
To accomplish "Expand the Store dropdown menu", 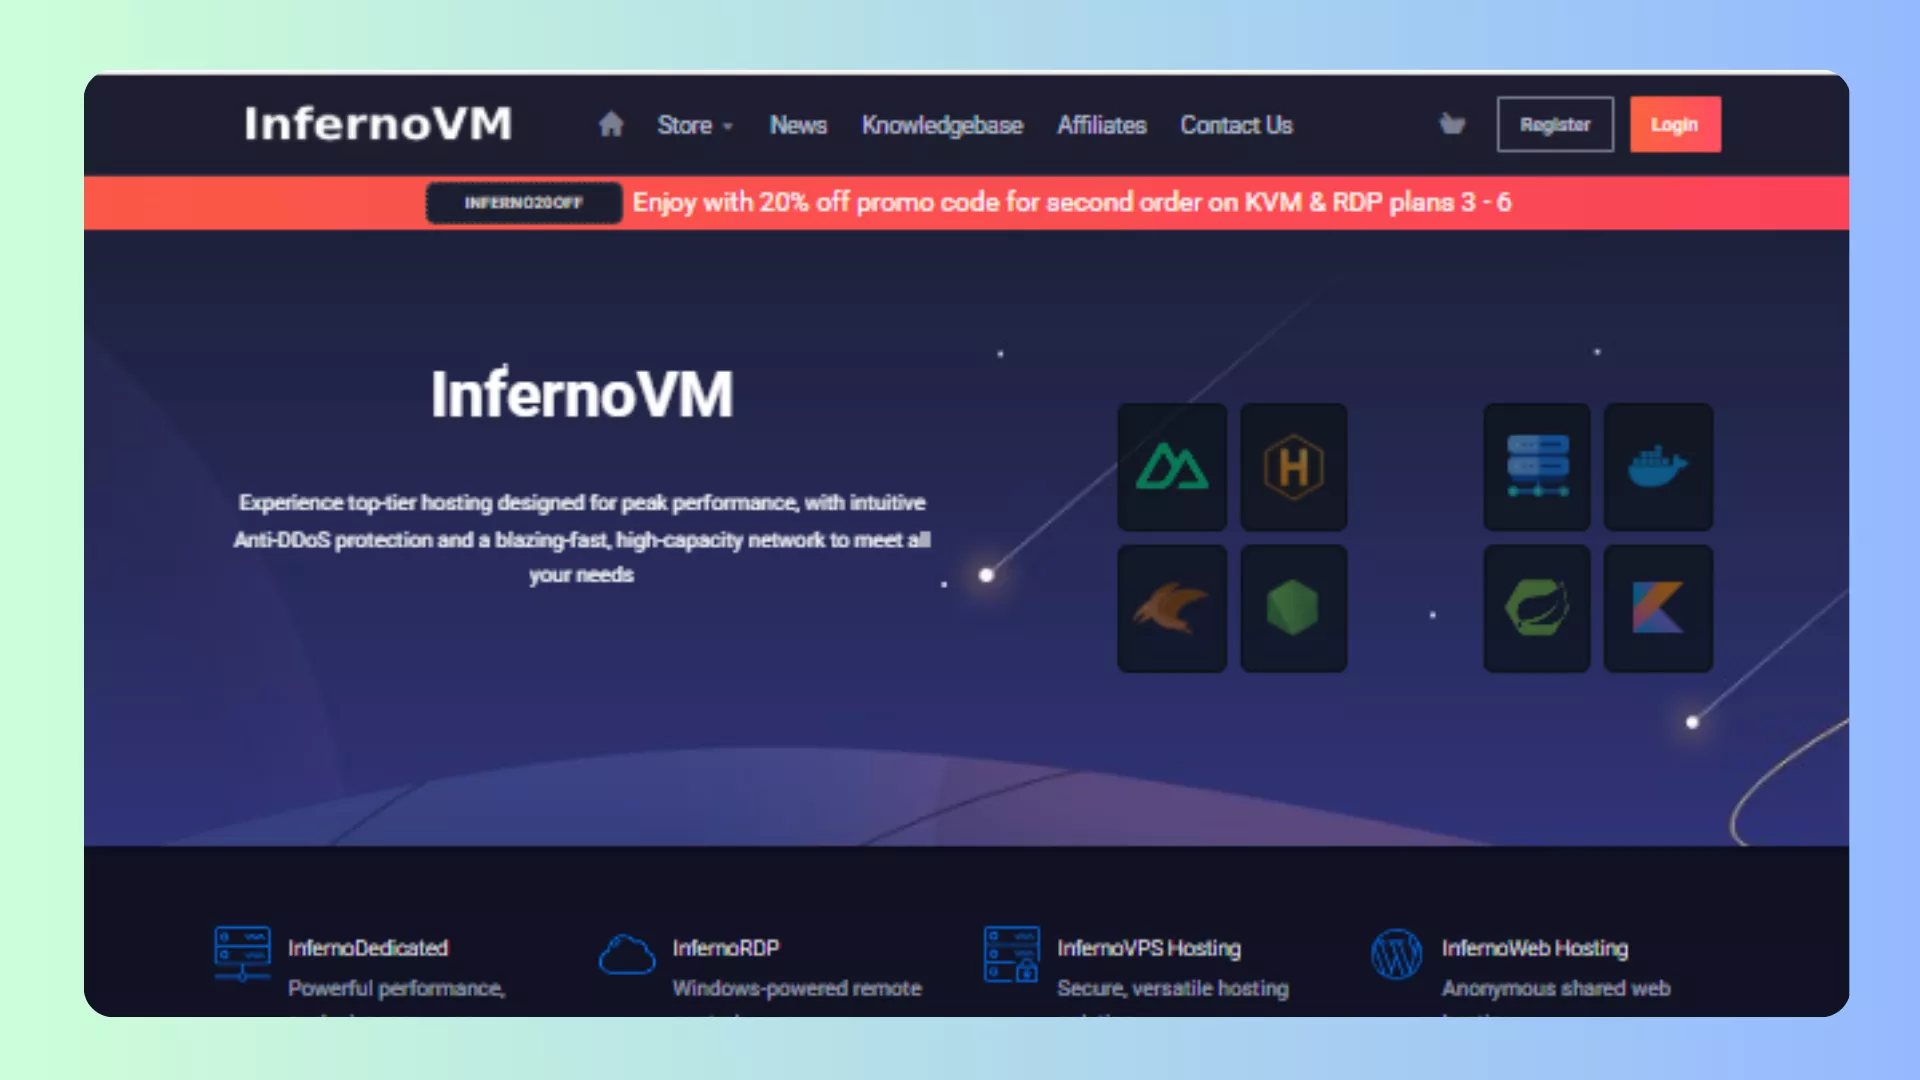I will 695,125.
